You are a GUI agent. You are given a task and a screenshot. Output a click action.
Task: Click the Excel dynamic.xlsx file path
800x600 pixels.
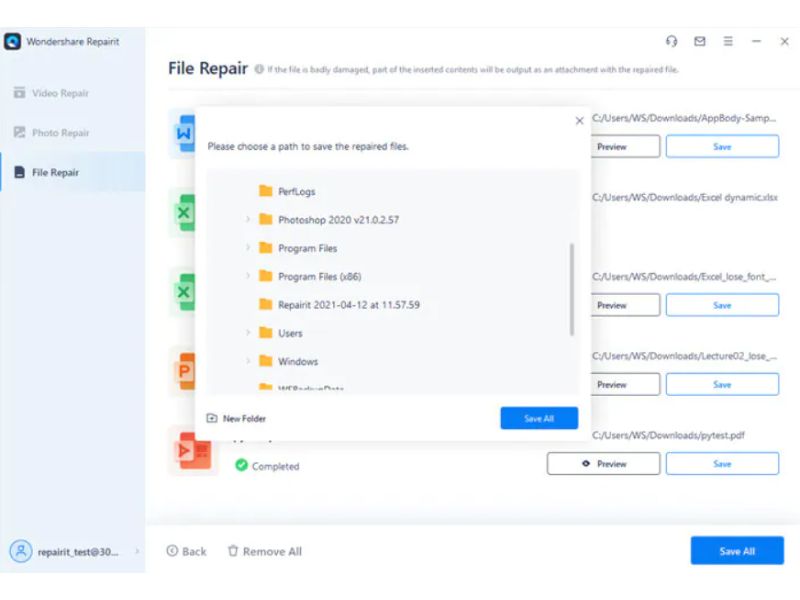685,197
